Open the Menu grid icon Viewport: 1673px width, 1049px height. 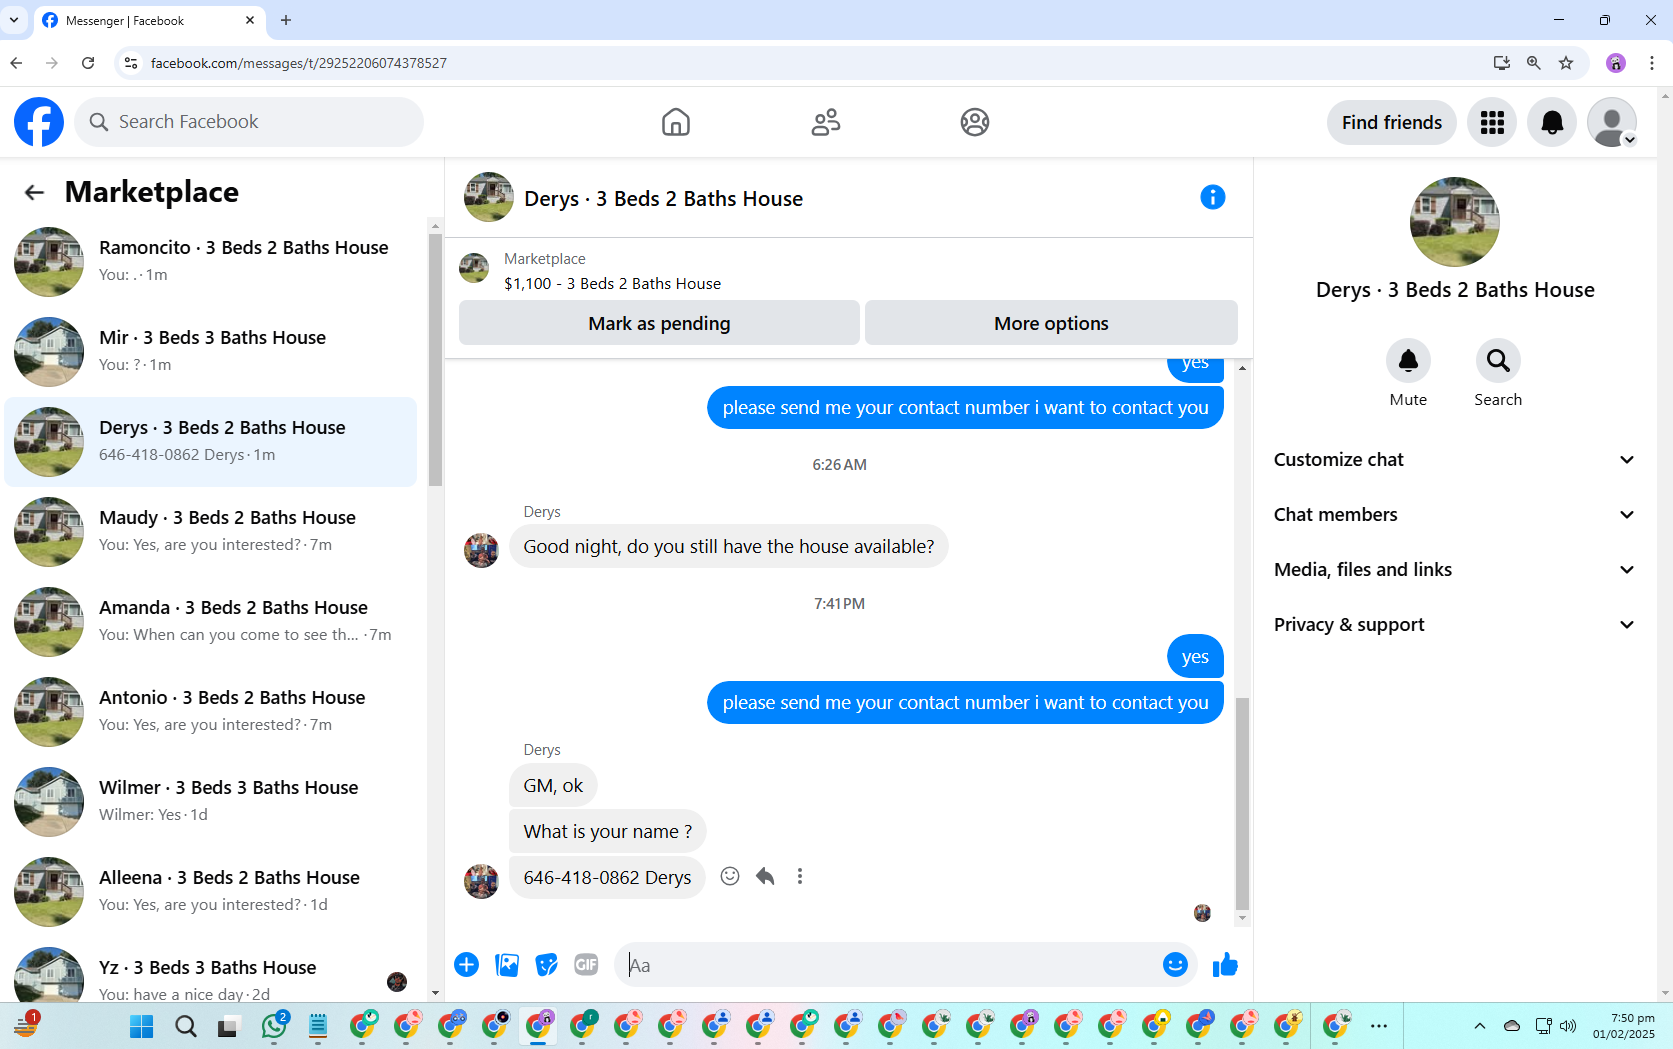pyautogui.click(x=1492, y=122)
